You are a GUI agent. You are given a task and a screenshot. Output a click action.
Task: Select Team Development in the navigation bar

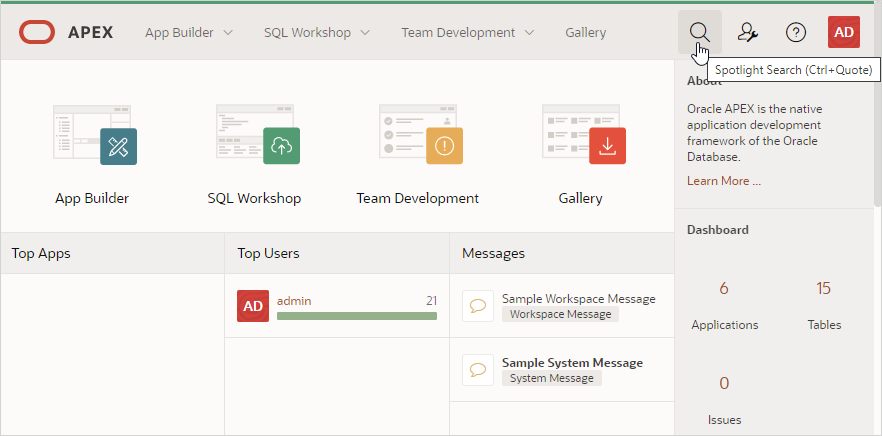click(x=458, y=33)
